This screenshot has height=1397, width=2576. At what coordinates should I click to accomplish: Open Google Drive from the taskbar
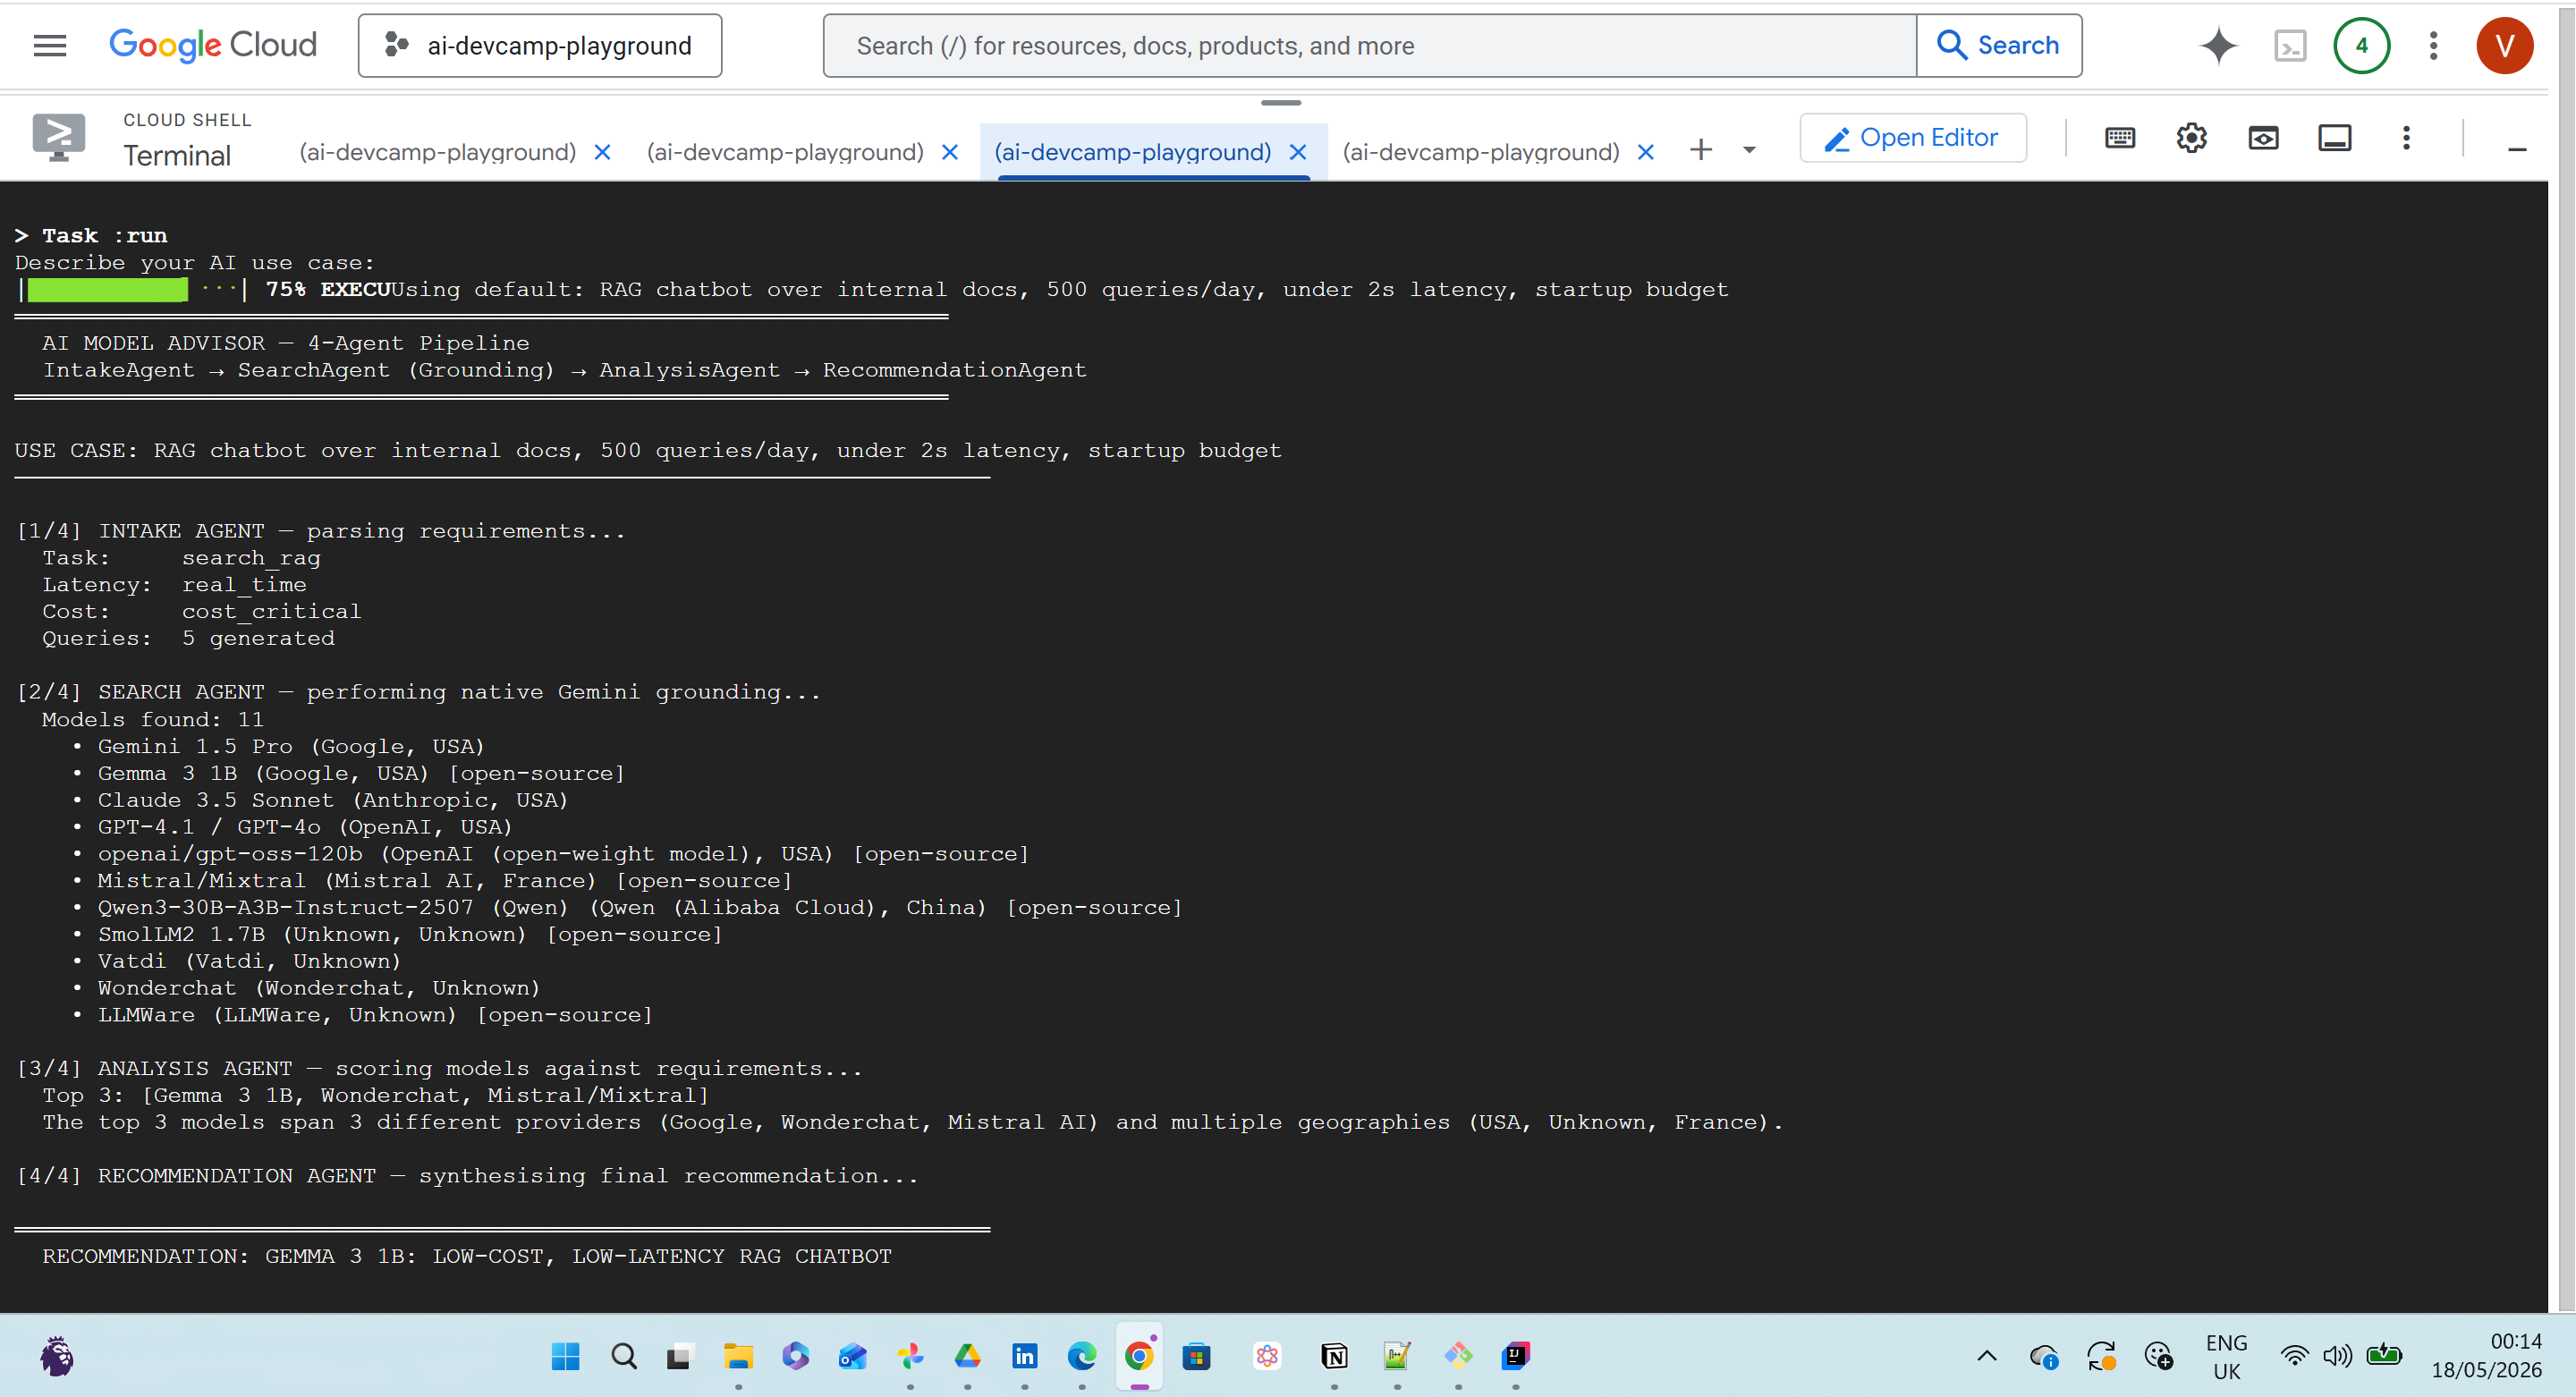pyautogui.click(x=967, y=1356)
